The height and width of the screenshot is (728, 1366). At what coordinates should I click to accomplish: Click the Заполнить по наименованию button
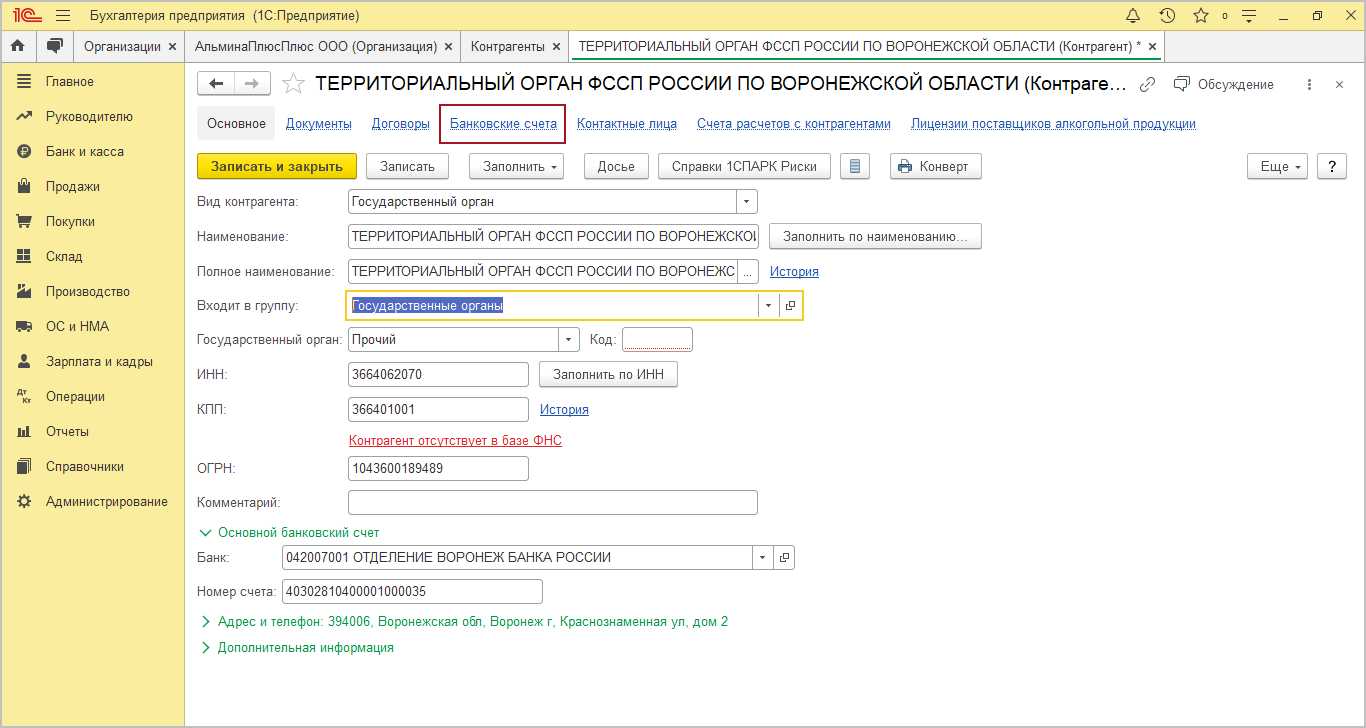tap(875, 236)
